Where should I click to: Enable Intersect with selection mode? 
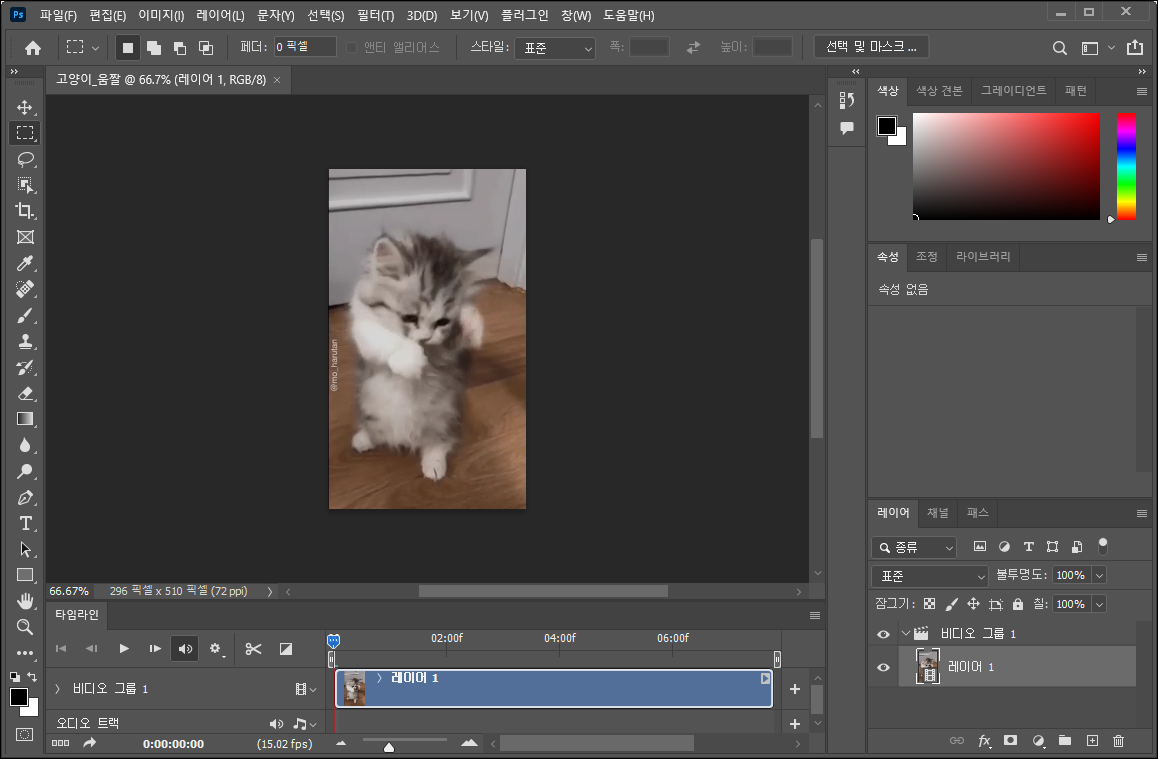206,48
